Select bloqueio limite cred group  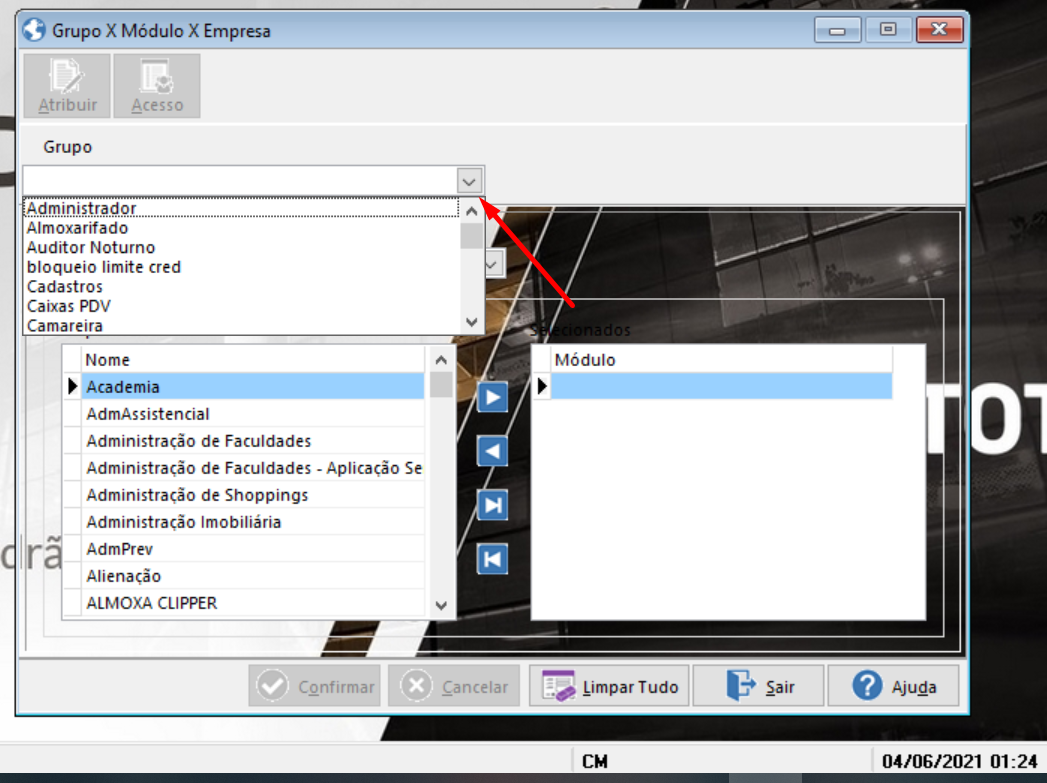coord(242,267)
